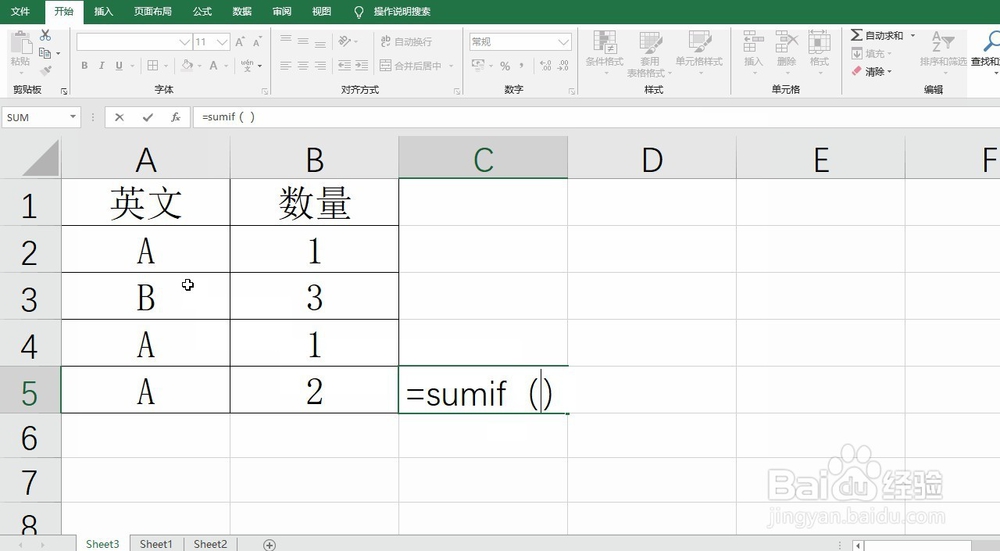Click the middle align icon
This screenshot has width=1000, height=551.
(x=303, y=41)
